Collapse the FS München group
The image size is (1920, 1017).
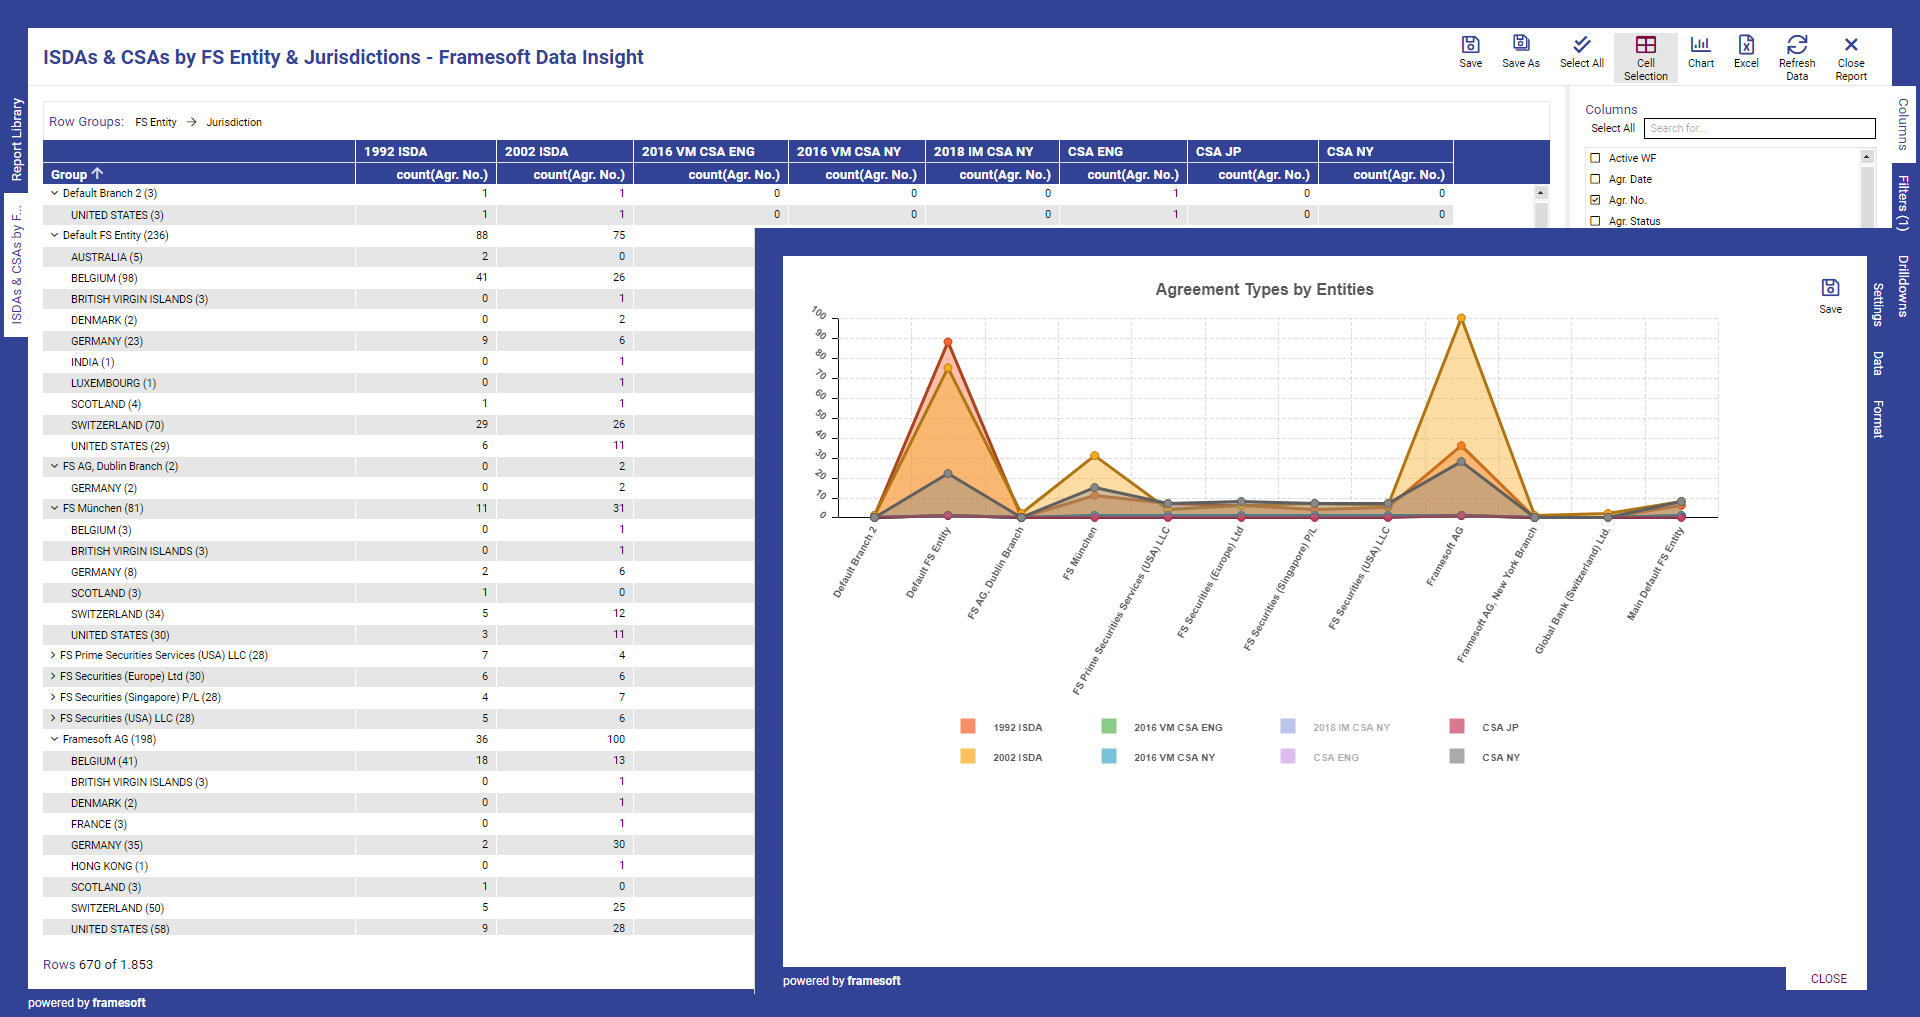54,508
